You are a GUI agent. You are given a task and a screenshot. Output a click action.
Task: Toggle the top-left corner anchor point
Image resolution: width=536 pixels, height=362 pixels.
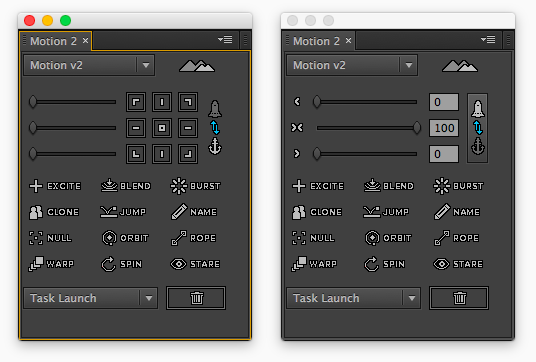[x=136, y=102]
